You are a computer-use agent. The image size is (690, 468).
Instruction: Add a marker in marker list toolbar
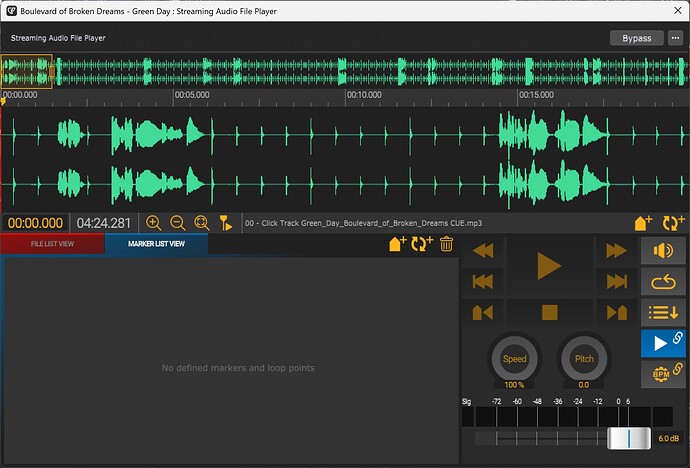click(x=398, y=244)
